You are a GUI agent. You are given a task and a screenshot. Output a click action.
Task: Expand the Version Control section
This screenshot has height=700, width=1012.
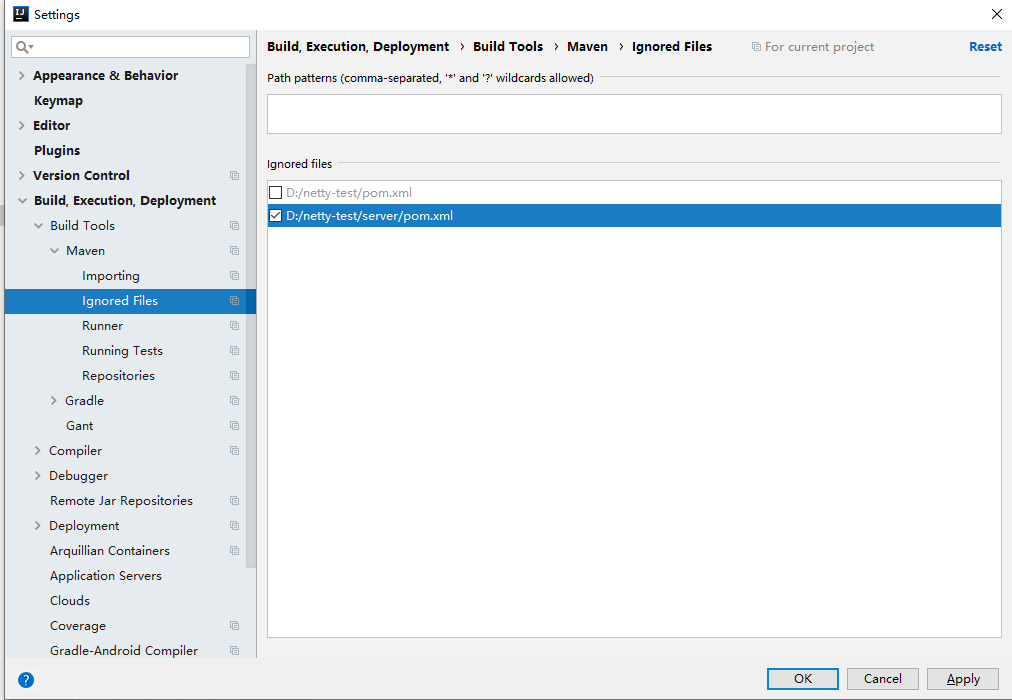(21, 175)
